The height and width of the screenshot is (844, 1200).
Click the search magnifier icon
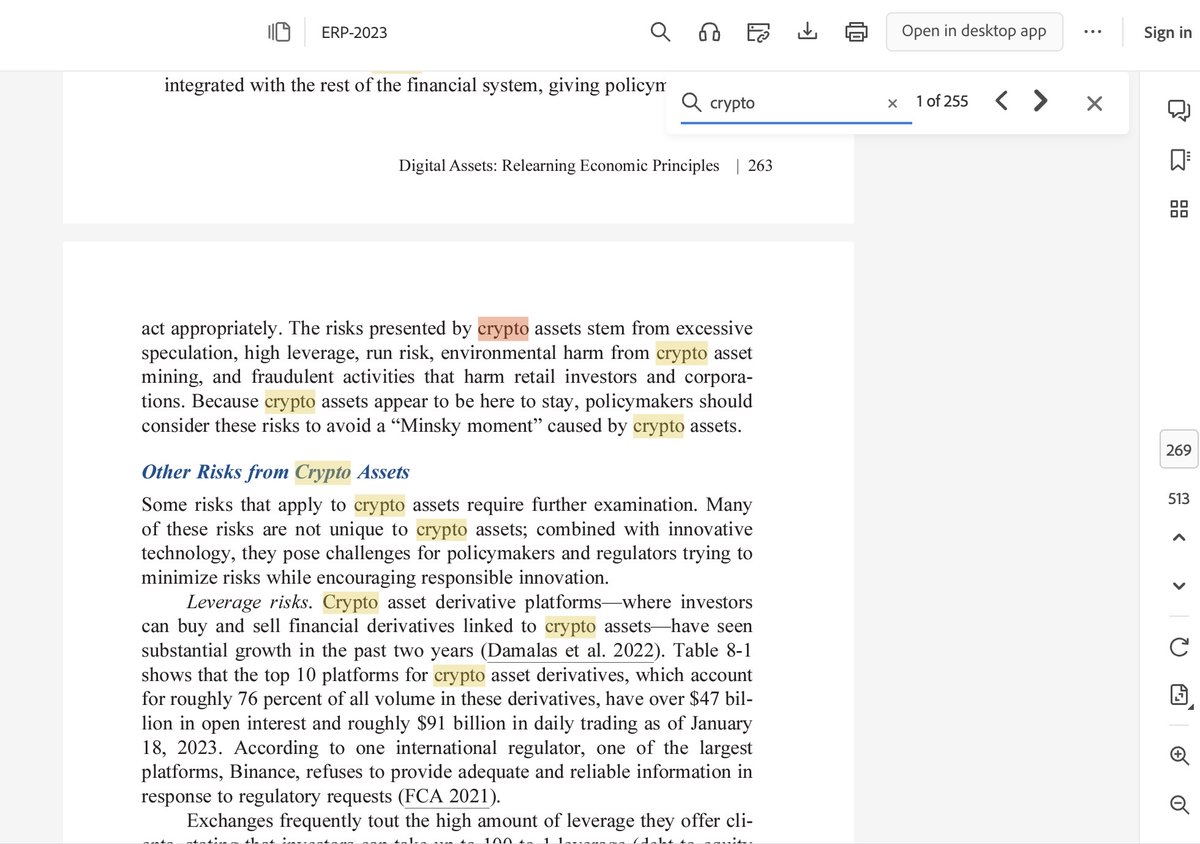pyautogui.click(x=660, y=31)
